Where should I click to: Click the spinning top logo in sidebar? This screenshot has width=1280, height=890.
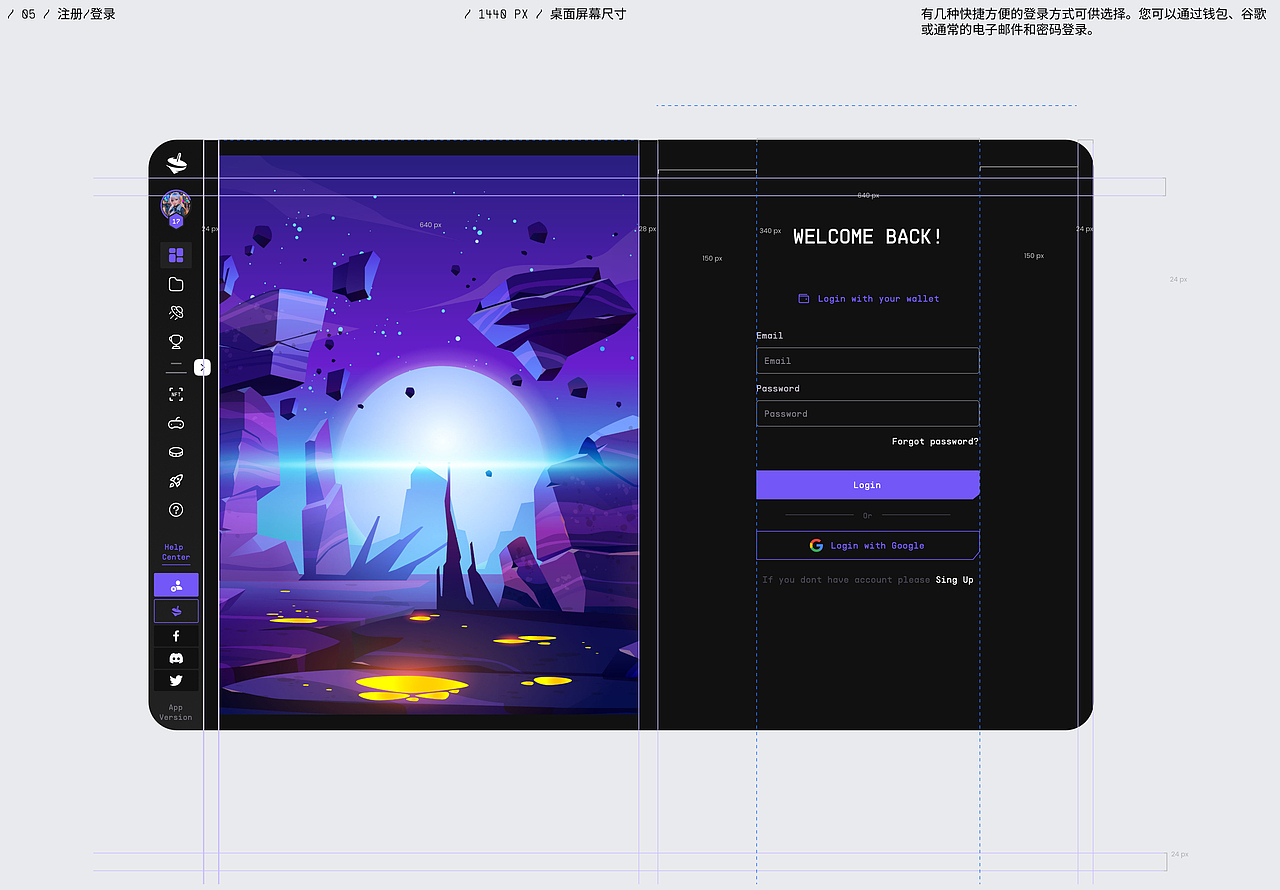pyautogui.click(x=176, y=163)
